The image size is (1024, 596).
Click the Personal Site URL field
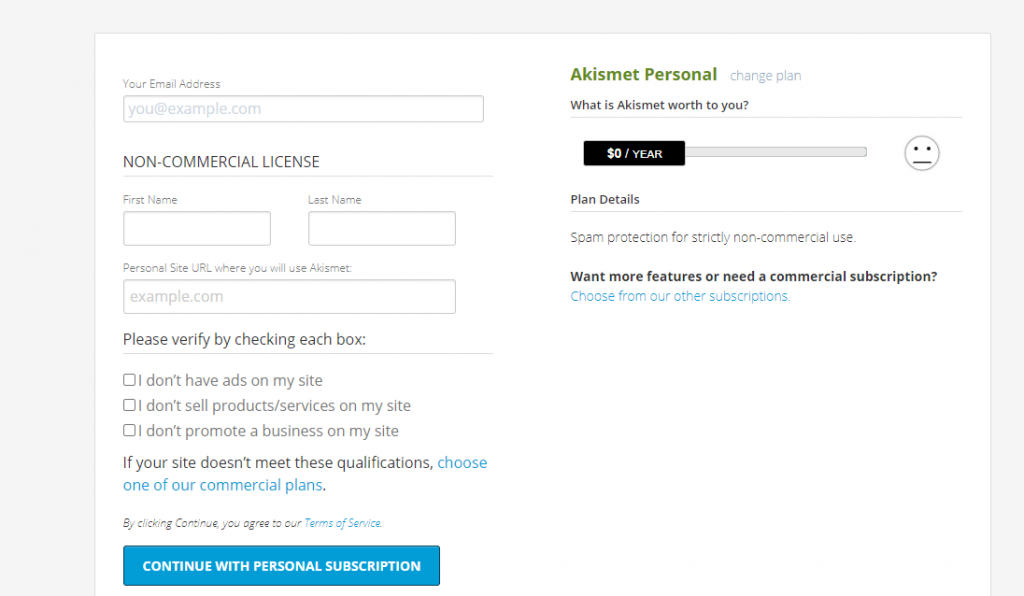(x=289, y=296)
